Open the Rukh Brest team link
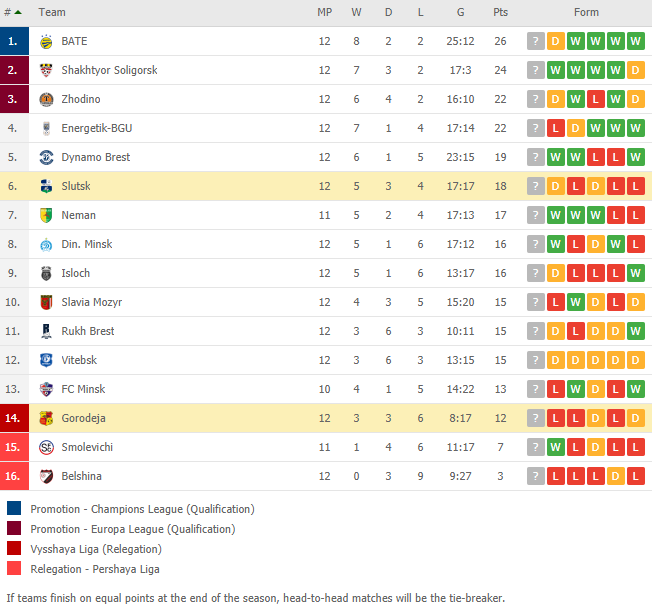 click(88, 331)
